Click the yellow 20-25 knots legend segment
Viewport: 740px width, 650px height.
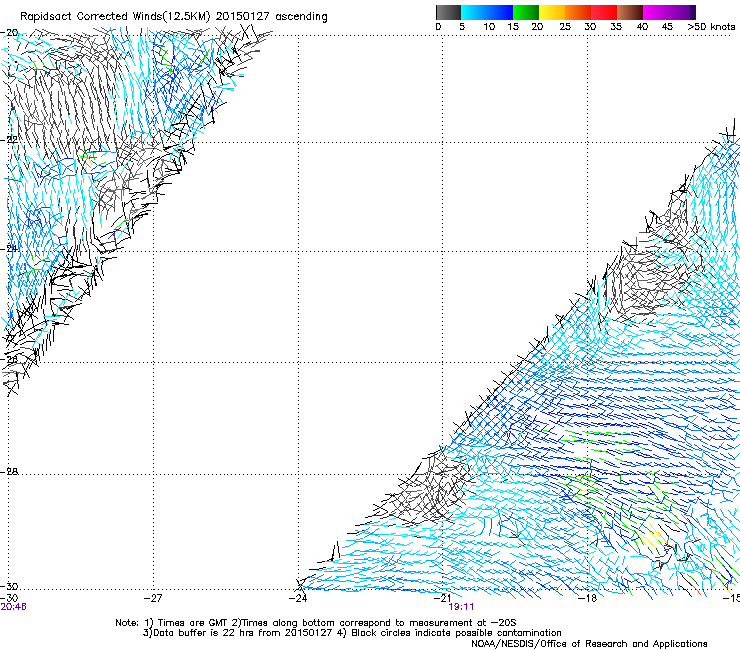[x=551, y=12]
